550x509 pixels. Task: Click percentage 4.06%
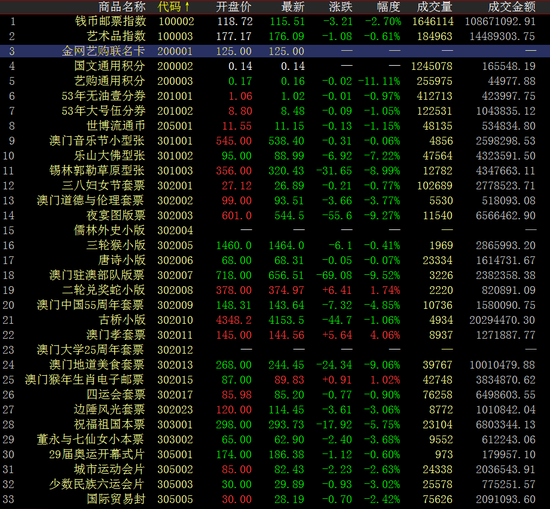coord(385,335)
